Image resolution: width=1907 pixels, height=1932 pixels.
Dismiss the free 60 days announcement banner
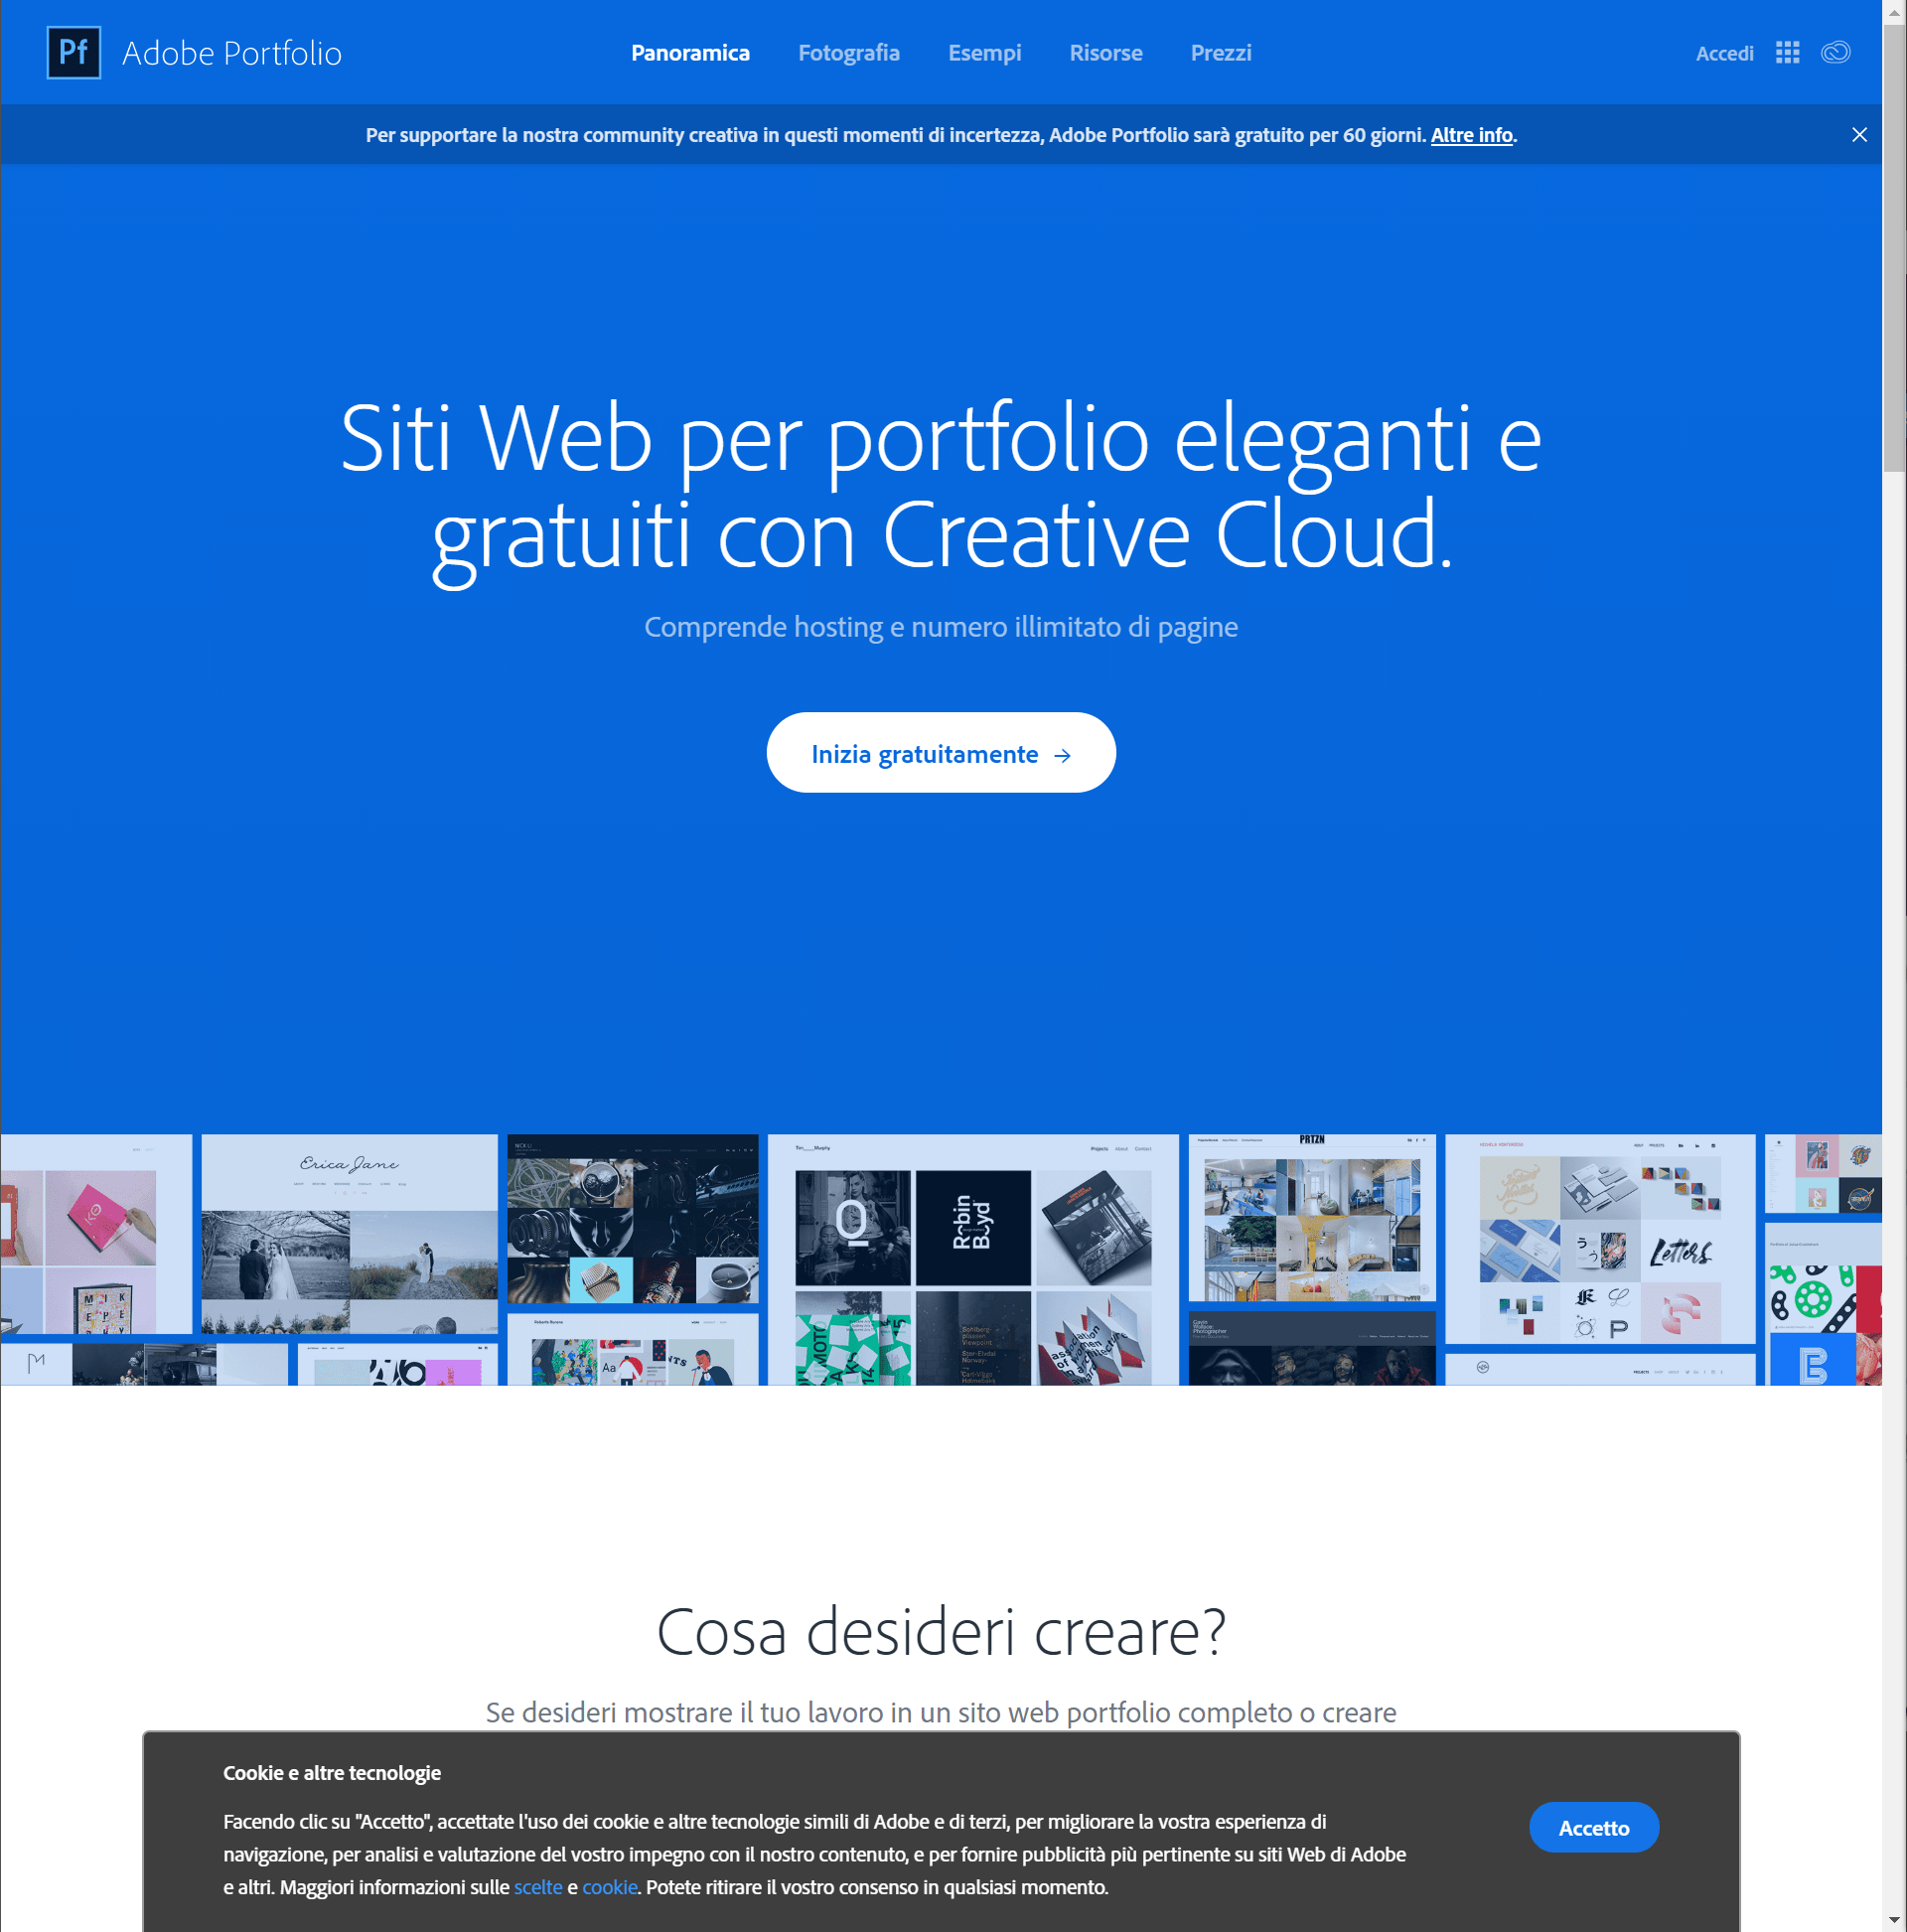point(1859,135)
